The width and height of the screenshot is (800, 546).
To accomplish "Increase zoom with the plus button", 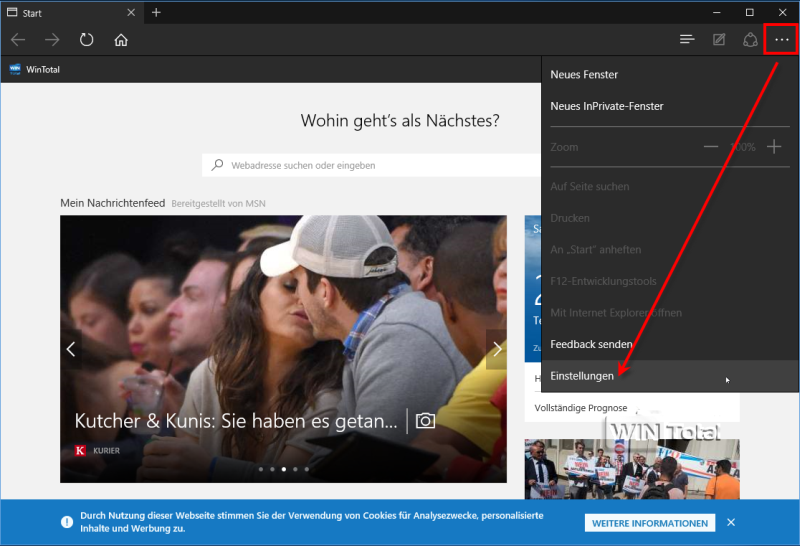I will 774,147.
